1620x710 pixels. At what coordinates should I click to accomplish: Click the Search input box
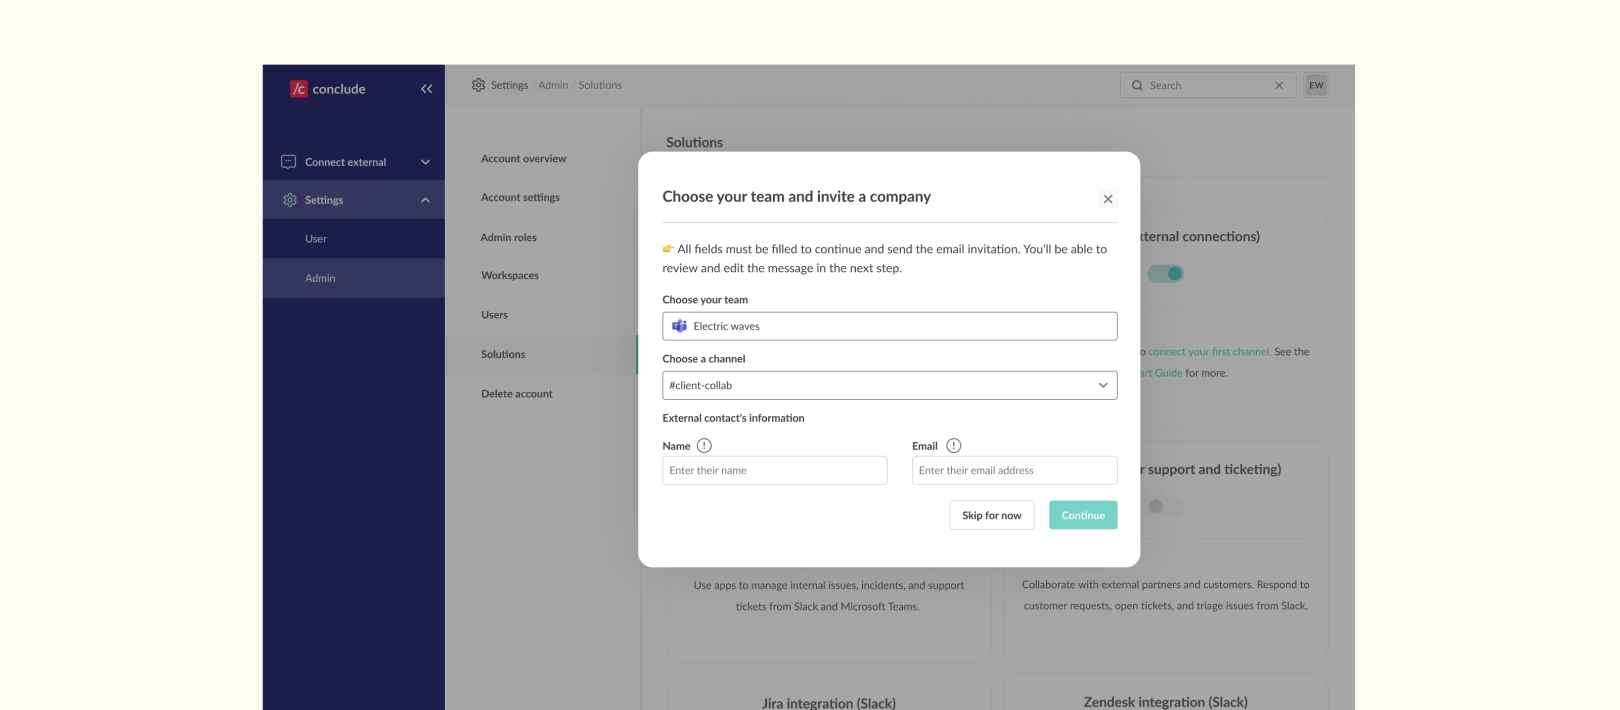[1208, 85]
